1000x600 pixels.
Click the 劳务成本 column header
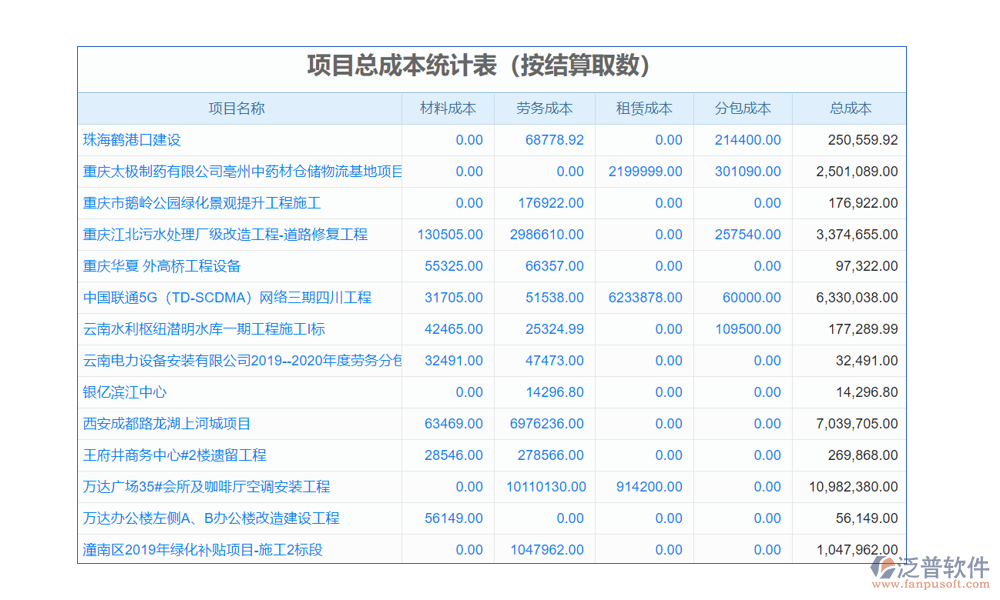[544, 108]
